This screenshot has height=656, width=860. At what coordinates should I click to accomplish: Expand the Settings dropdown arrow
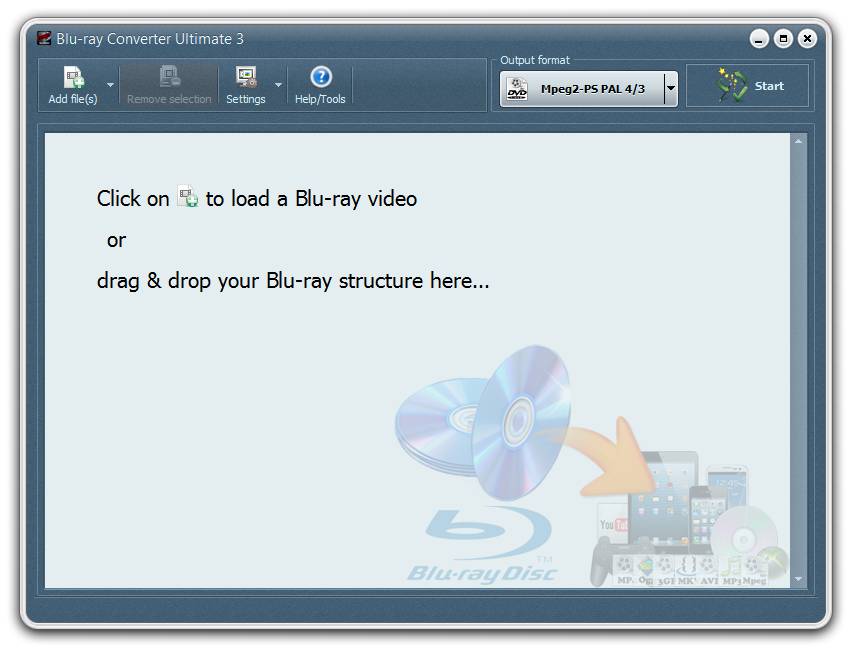pyautogui.click(x=279, y=85)
